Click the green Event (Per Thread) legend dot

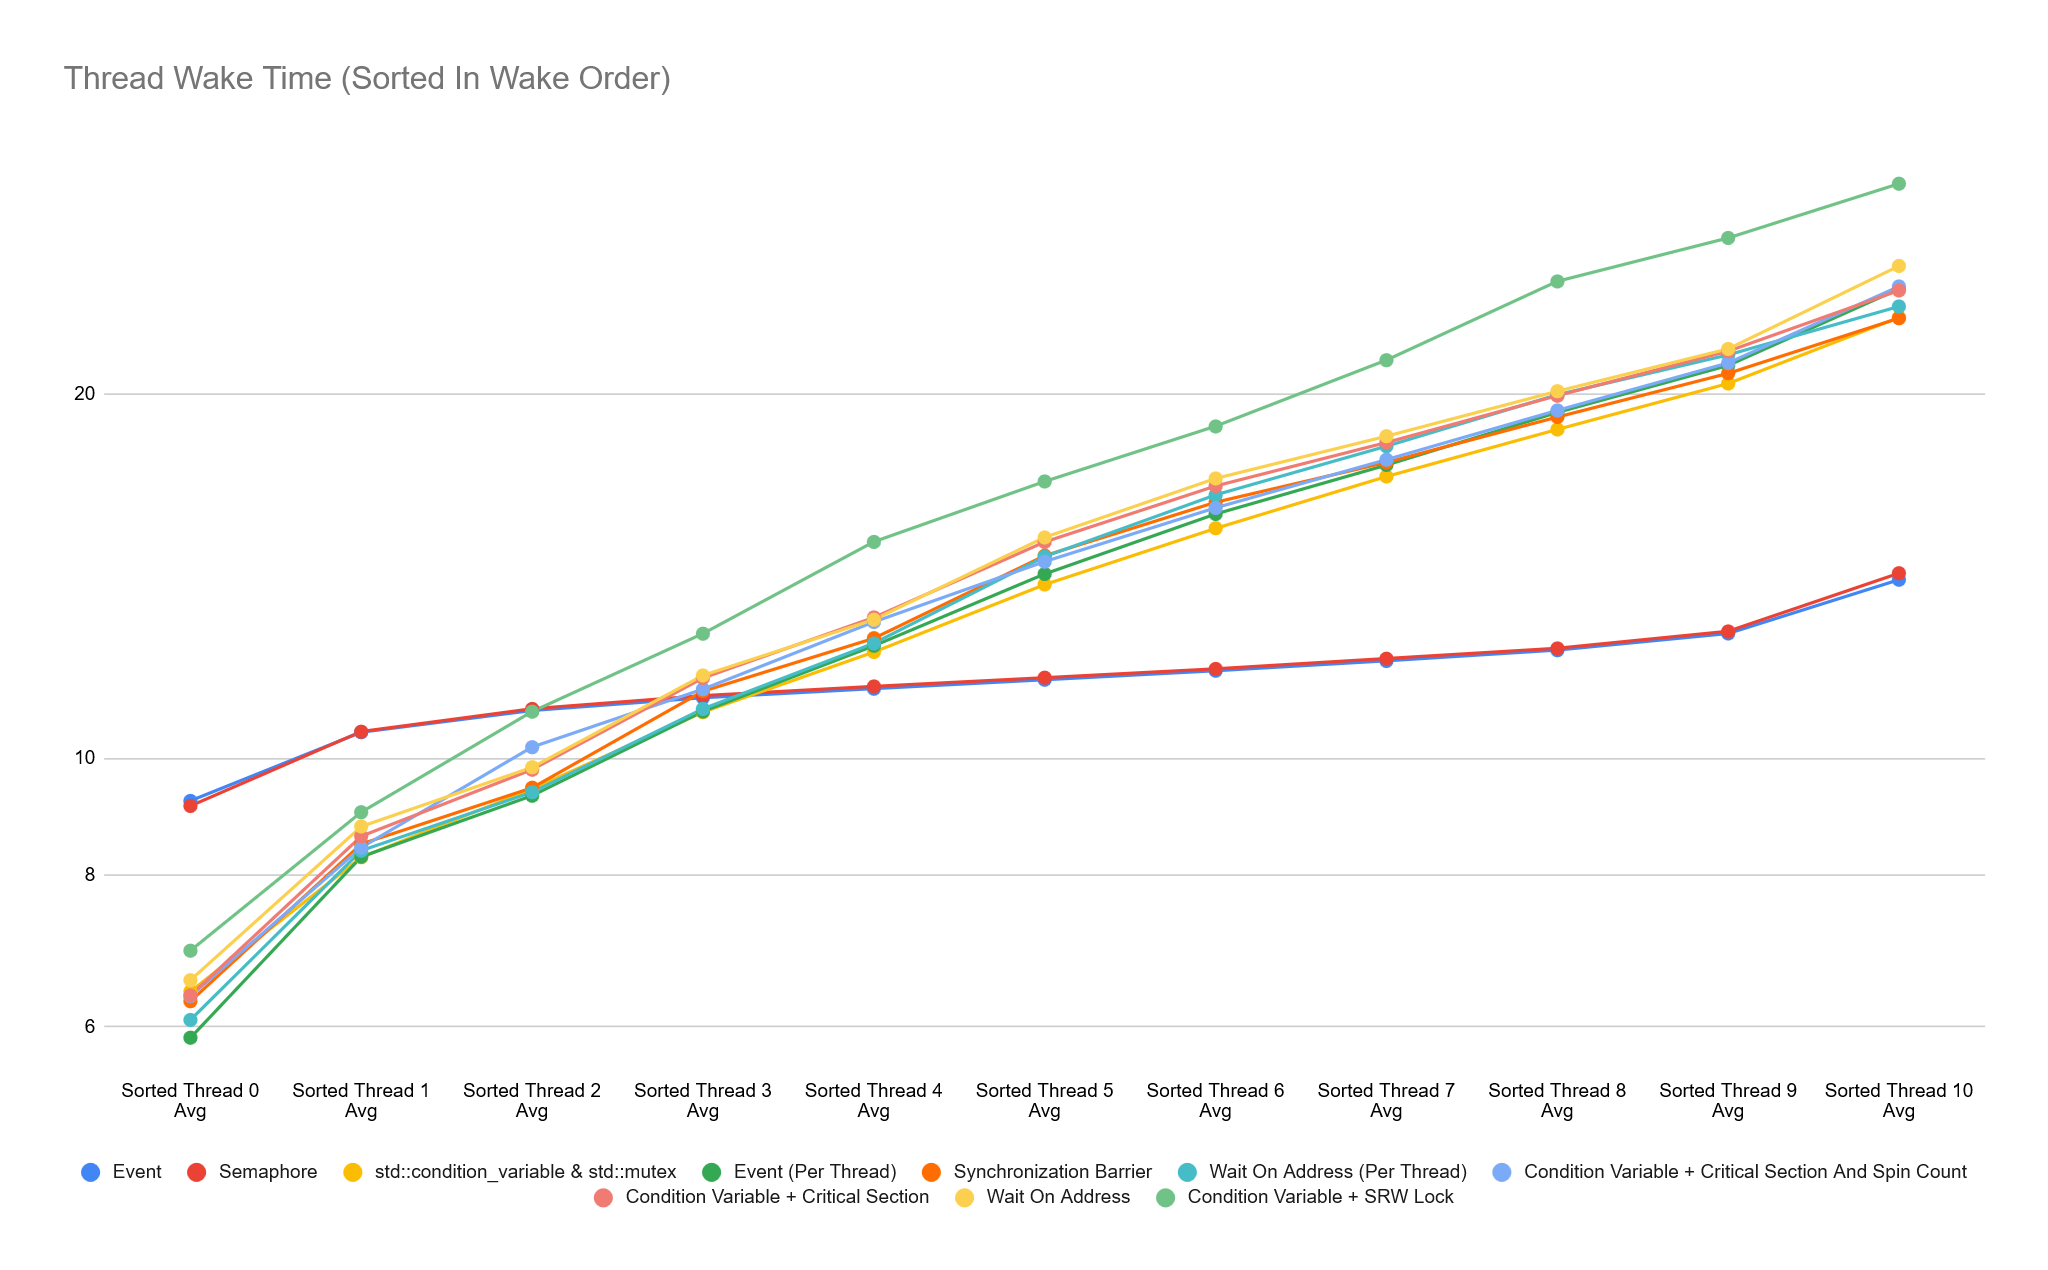coord(711,1172)
